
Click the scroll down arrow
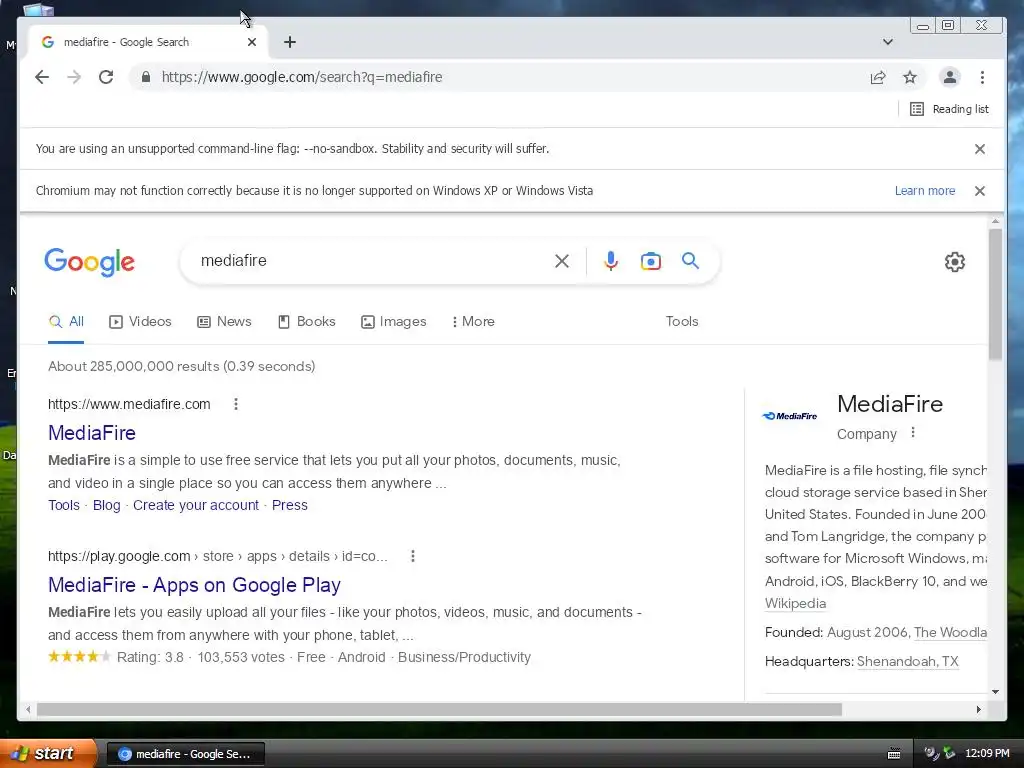(x=995, y=692)
